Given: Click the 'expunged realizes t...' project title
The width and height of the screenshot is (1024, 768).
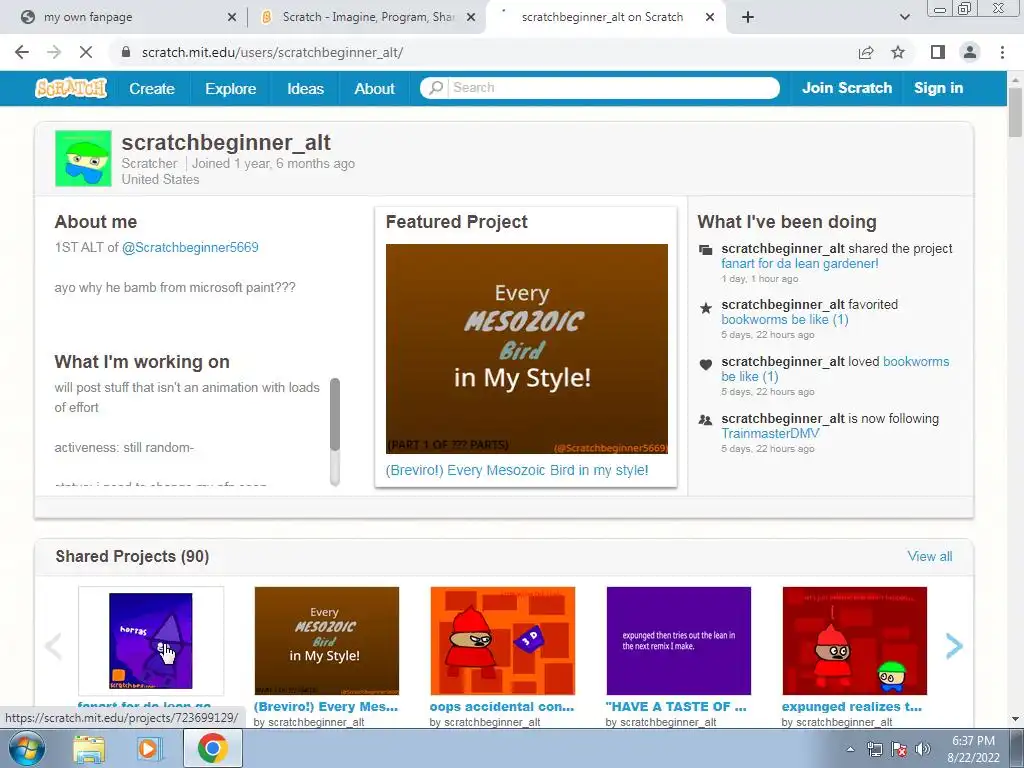Looking at the screenshot, I should click(x=852, y=707).
